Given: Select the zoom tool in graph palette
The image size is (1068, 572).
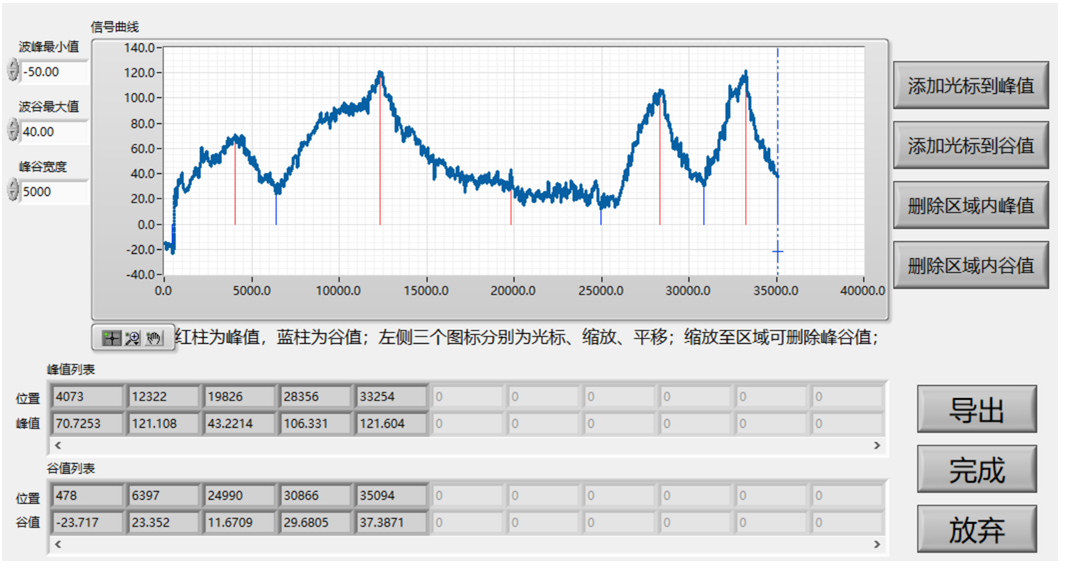Looking at the screenshot, I should pyautogui.click(x=132, y=338).
